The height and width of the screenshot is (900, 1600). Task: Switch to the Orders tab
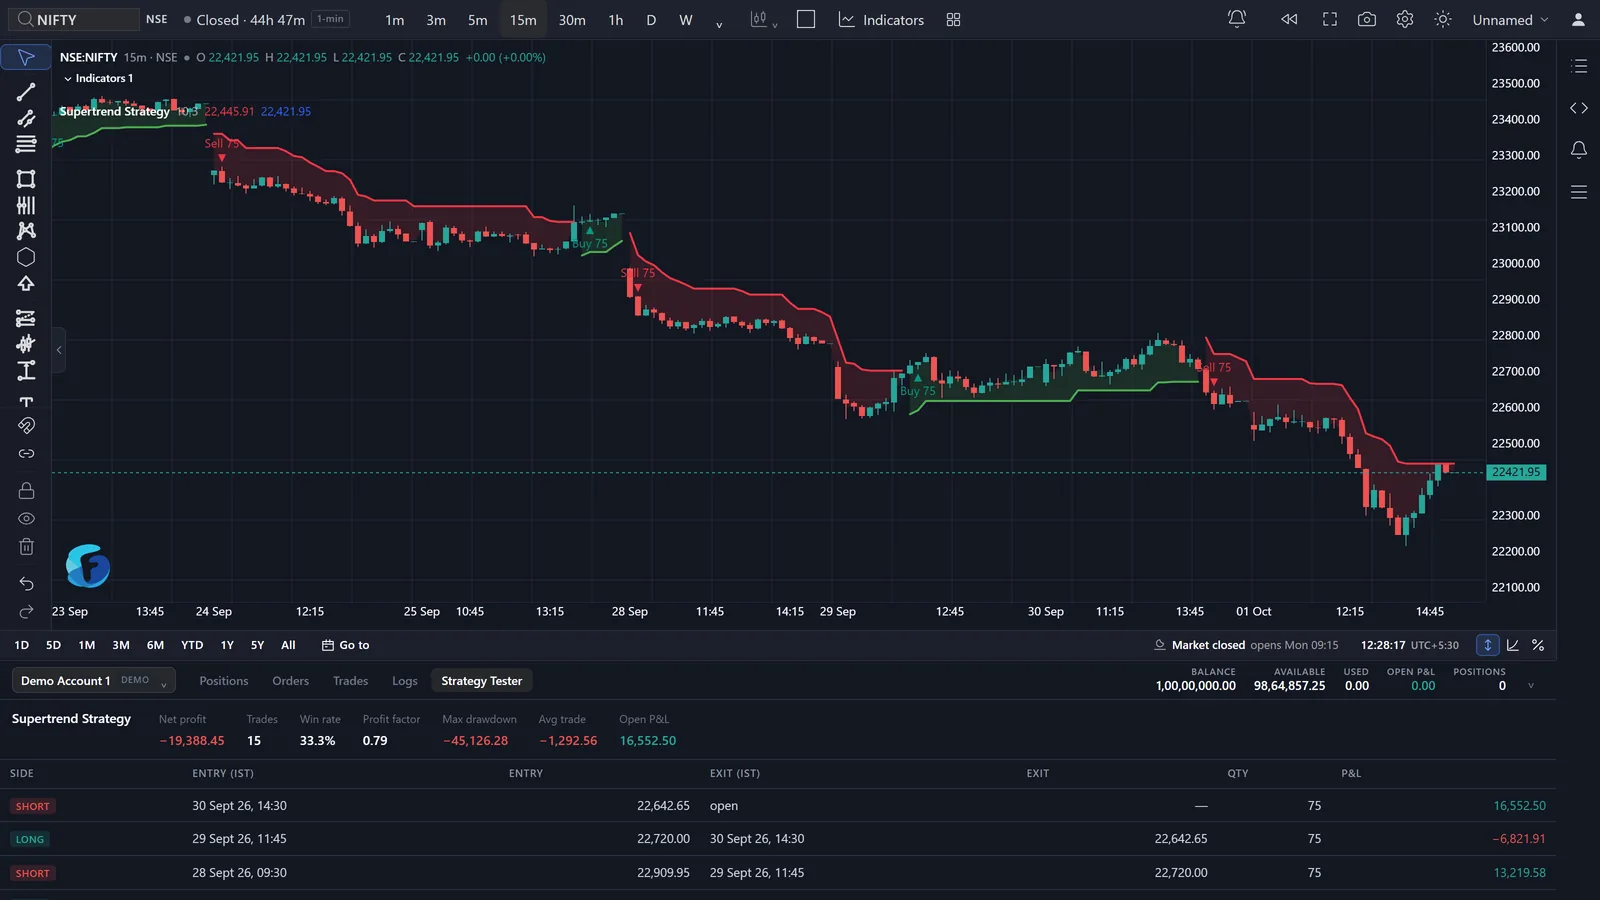pyautogui.click(x=290, y=681)
